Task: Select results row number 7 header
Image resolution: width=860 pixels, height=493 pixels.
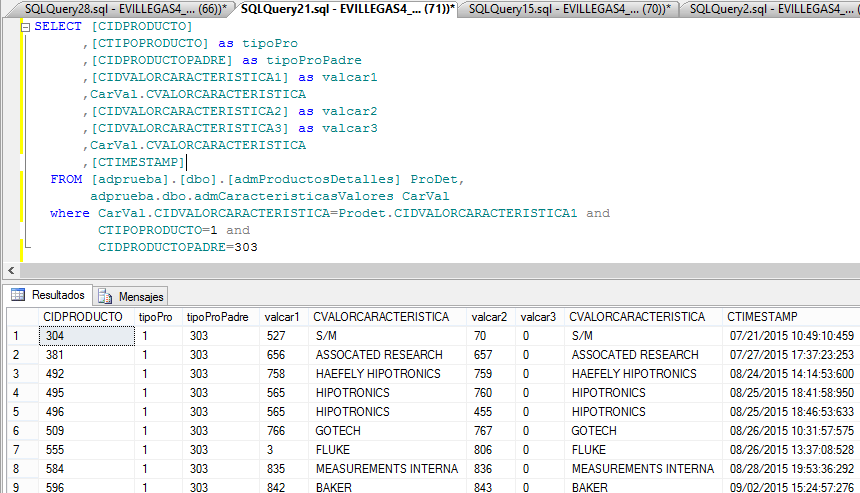Action: (22, 450)
